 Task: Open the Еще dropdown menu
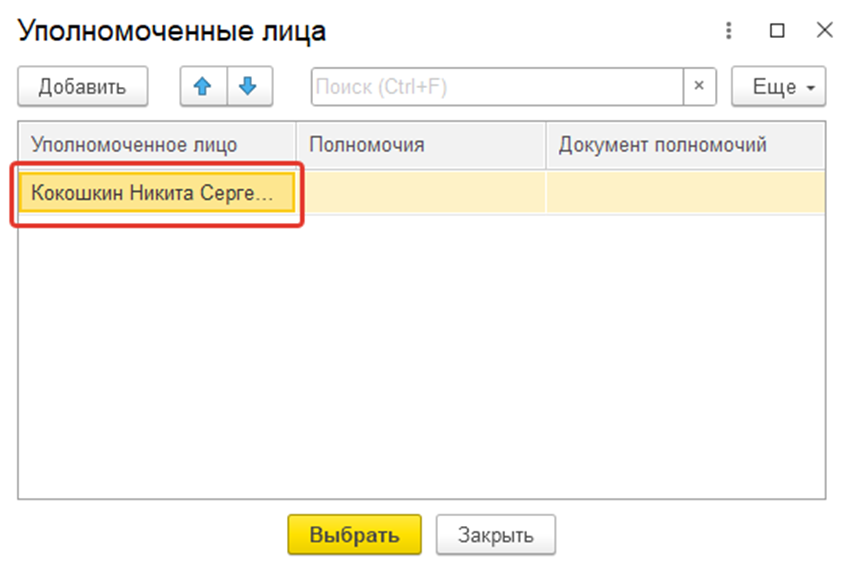tap(778, 86)
